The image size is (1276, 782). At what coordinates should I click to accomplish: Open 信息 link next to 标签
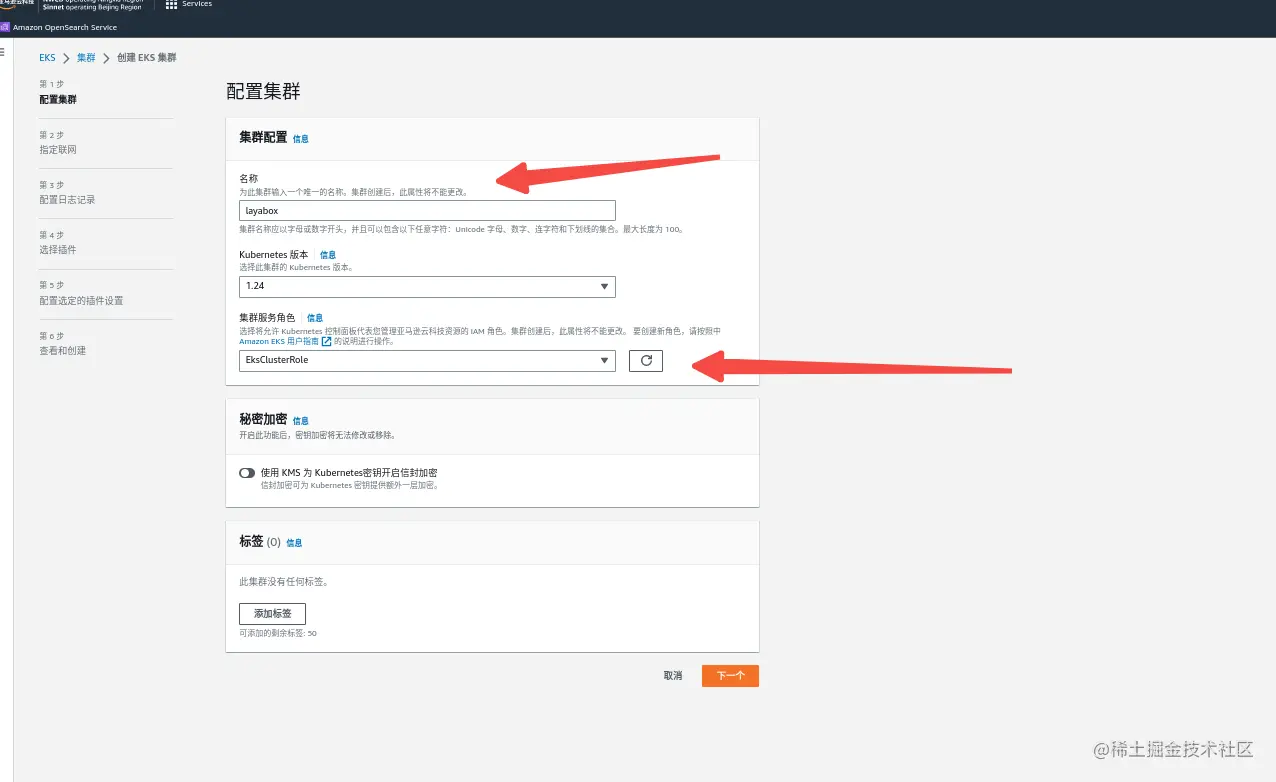click(x=294, y=543)
